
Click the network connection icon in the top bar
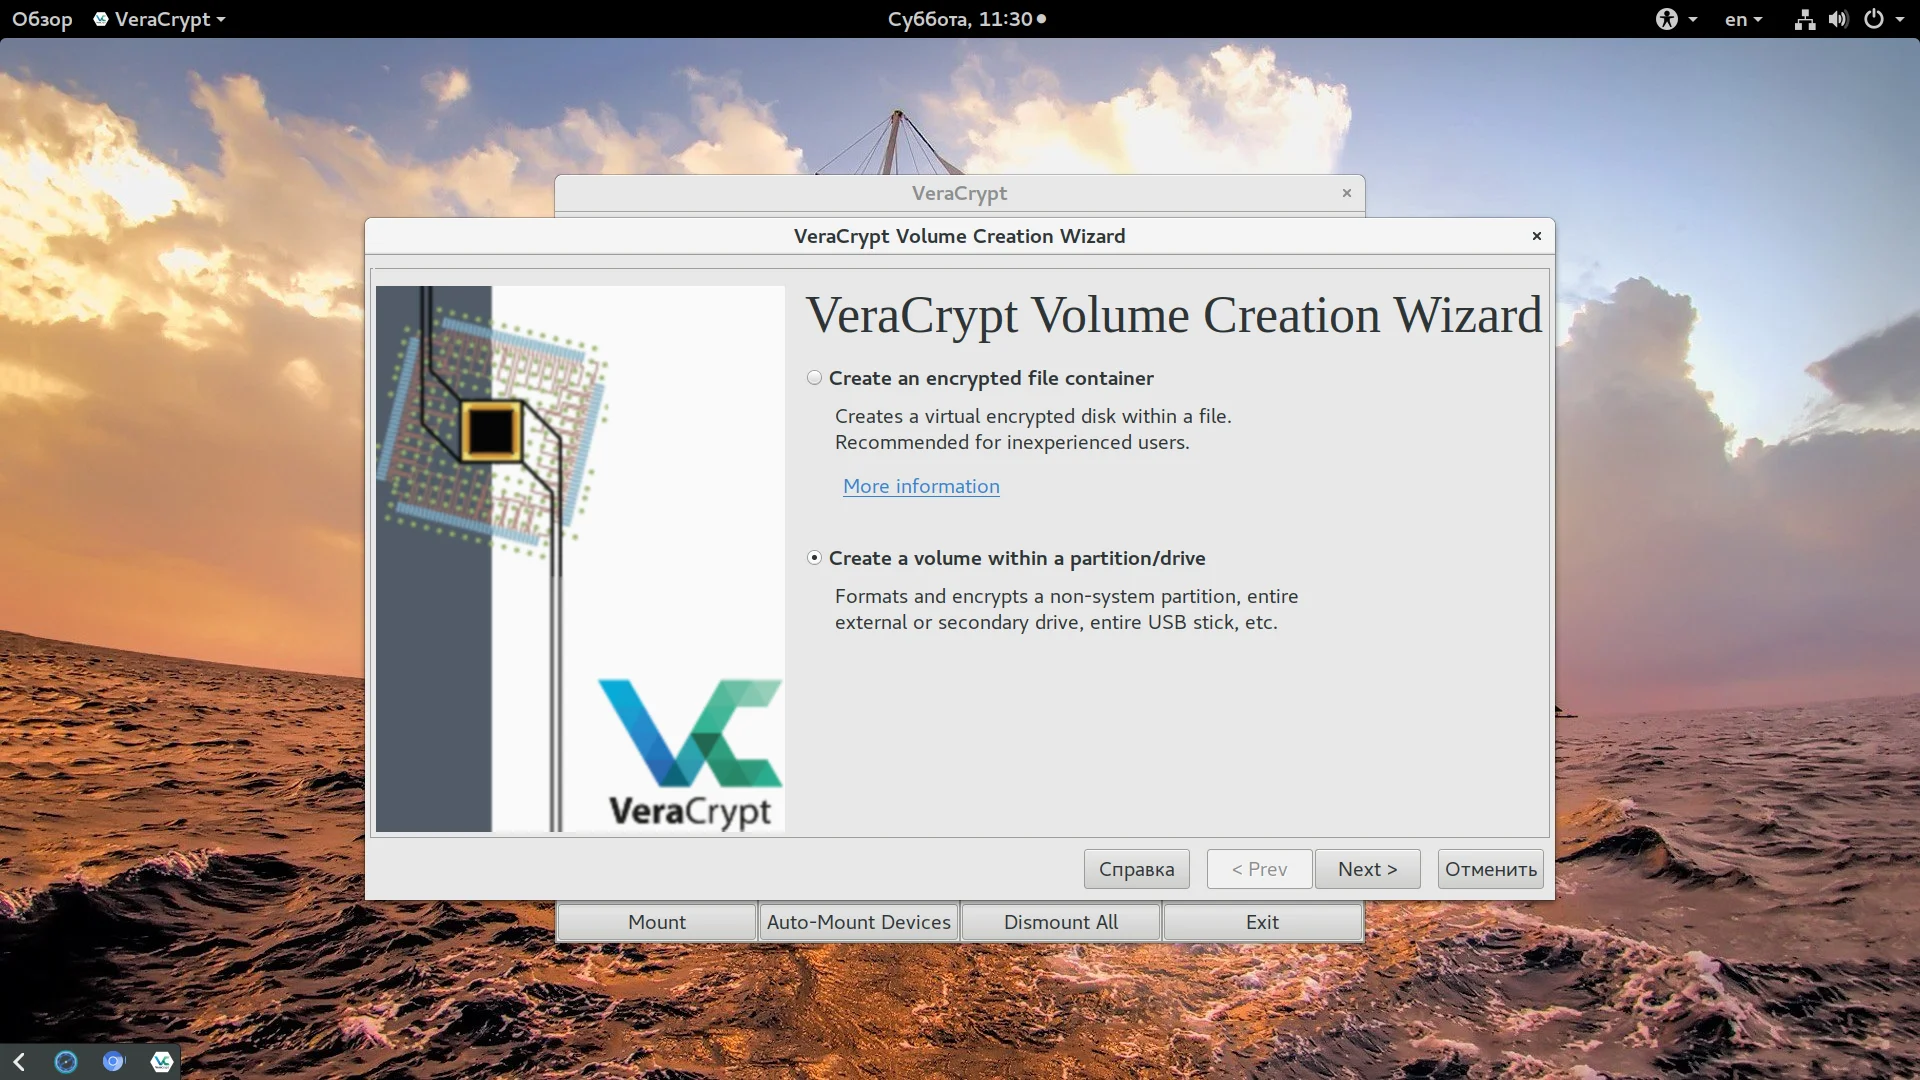pos(1804,19)
